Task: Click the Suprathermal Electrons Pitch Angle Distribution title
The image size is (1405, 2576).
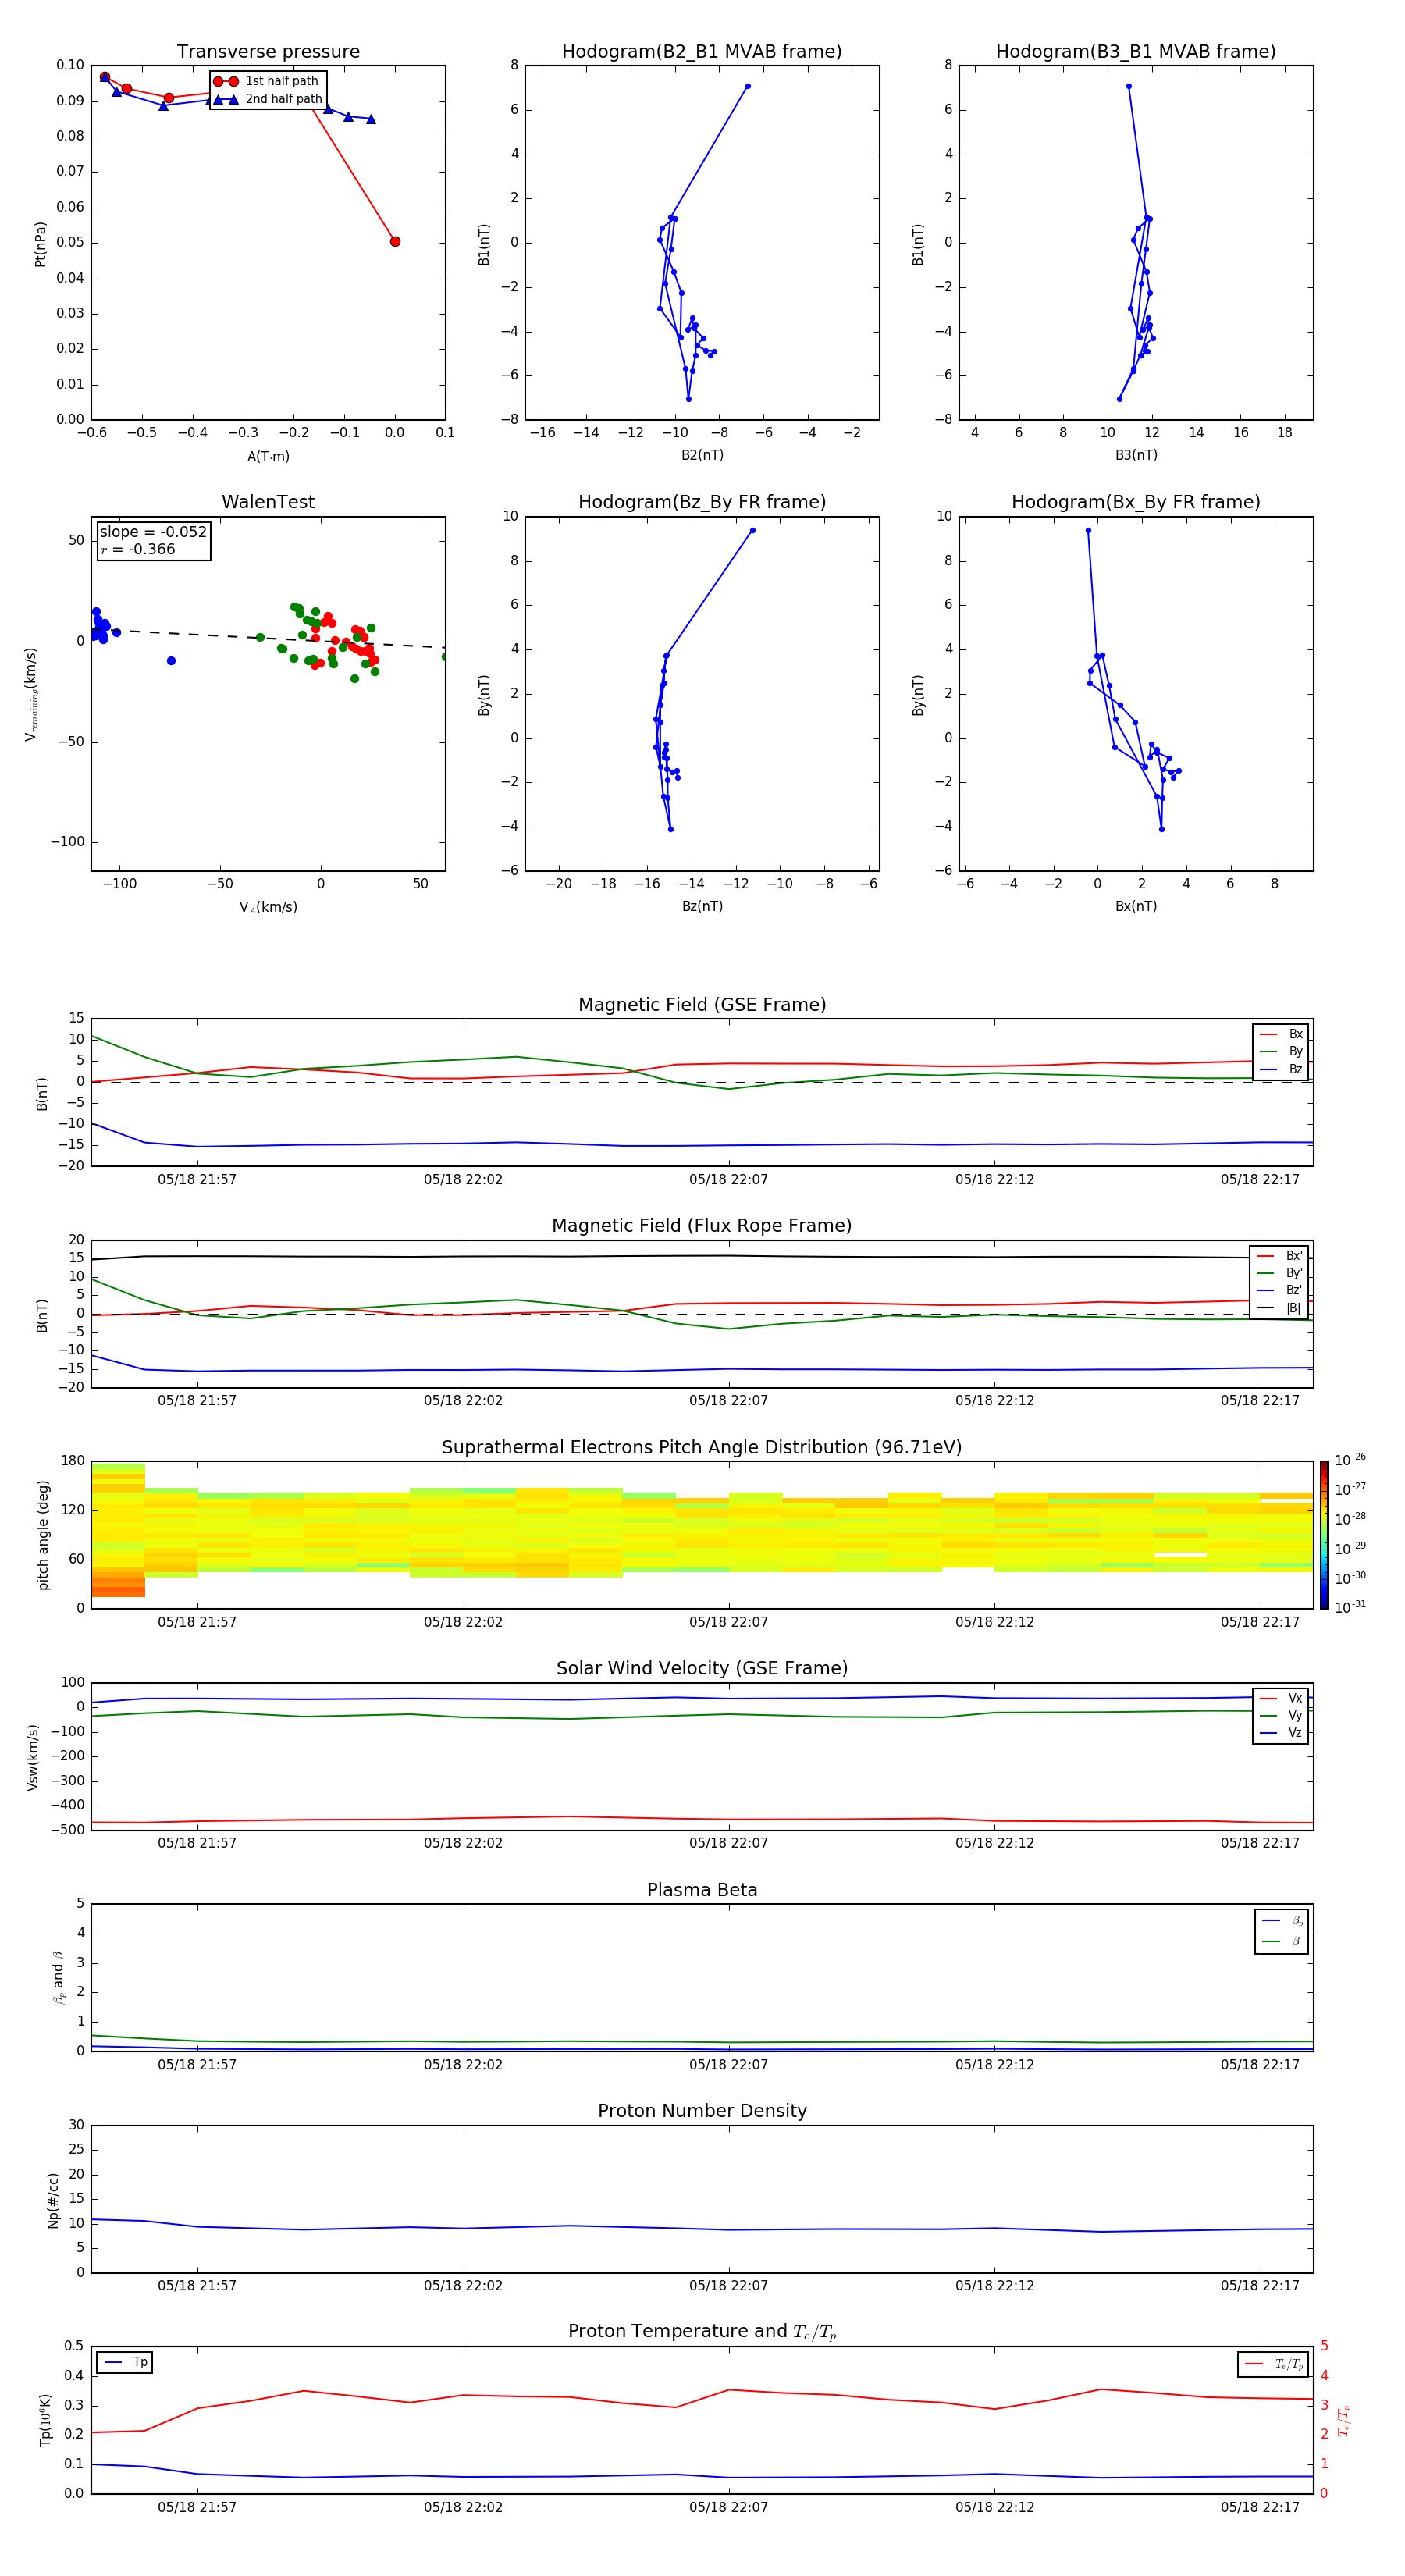Action: point(702,1447)
